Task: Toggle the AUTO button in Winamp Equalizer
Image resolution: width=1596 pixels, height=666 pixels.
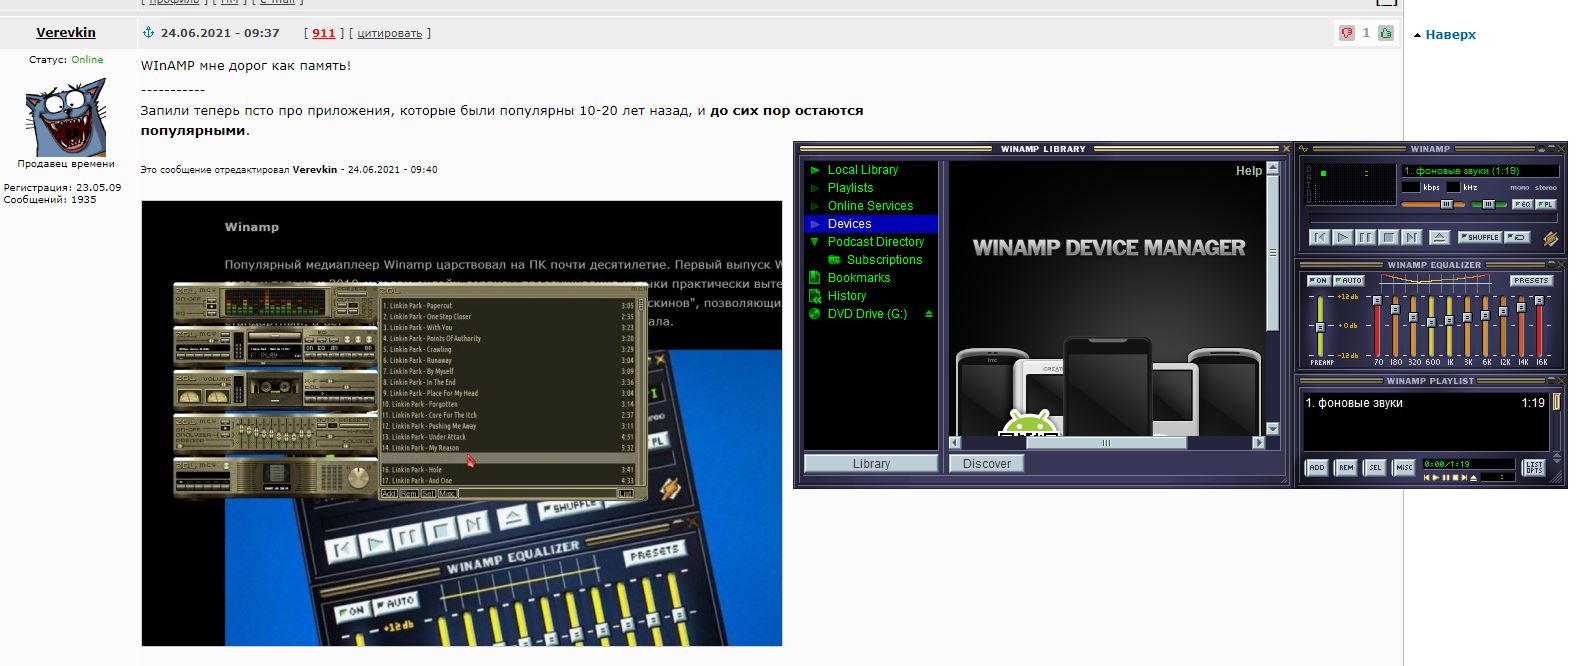Action: point(1349,280)
